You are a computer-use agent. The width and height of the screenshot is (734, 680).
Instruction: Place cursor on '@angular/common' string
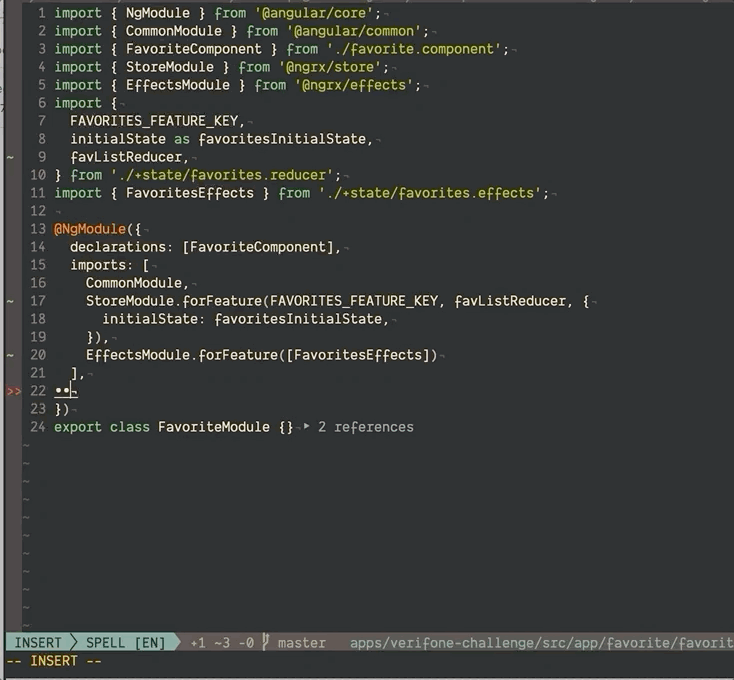[353, 31]
